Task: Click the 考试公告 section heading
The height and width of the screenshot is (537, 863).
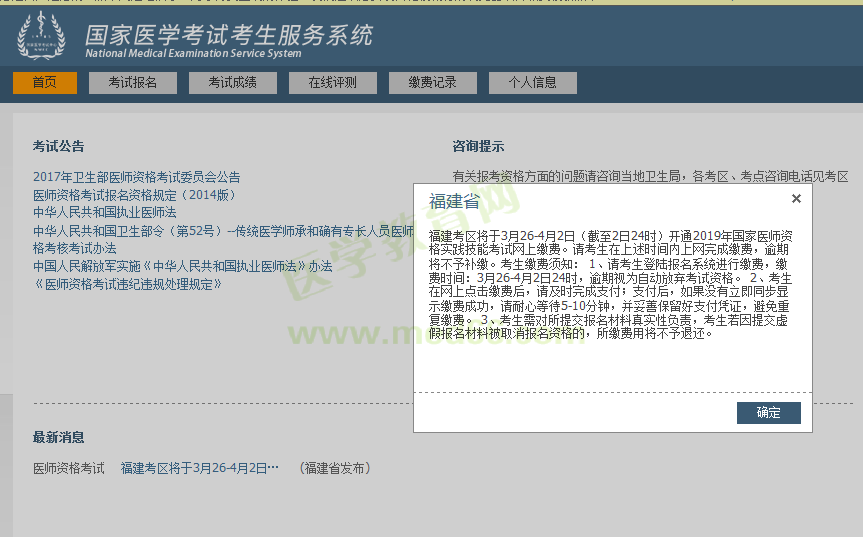Action: pos(58,147)
